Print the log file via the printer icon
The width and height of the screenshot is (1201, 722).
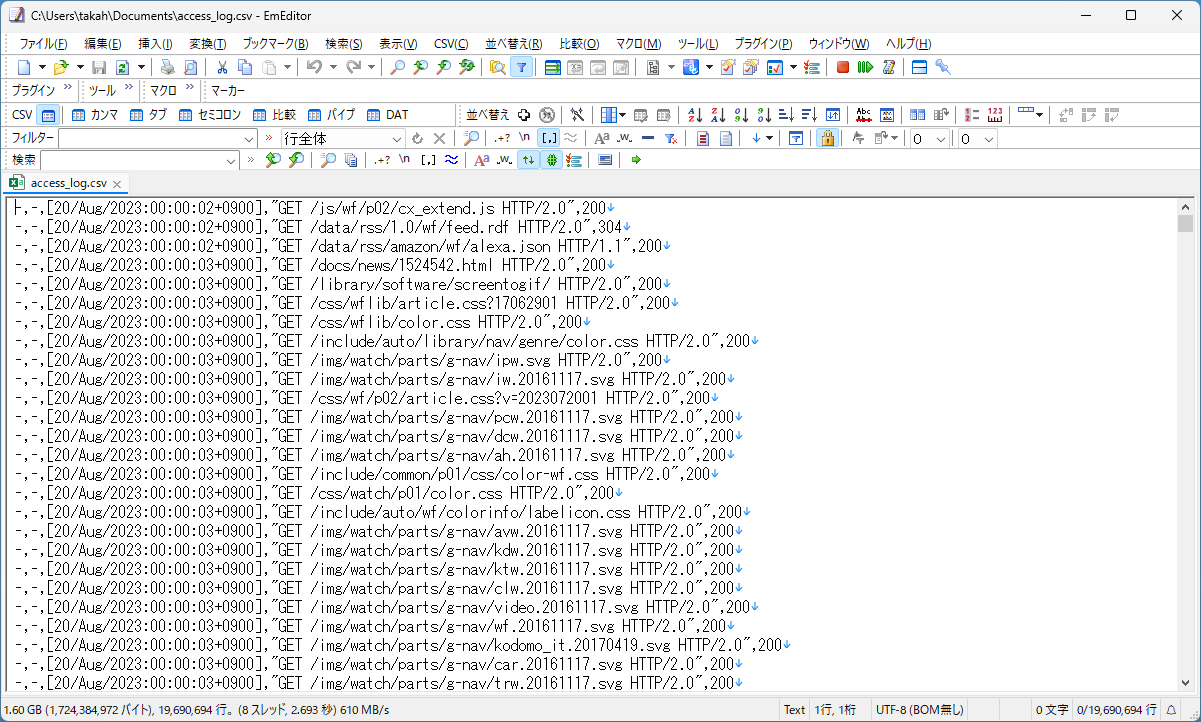(165, 67)
